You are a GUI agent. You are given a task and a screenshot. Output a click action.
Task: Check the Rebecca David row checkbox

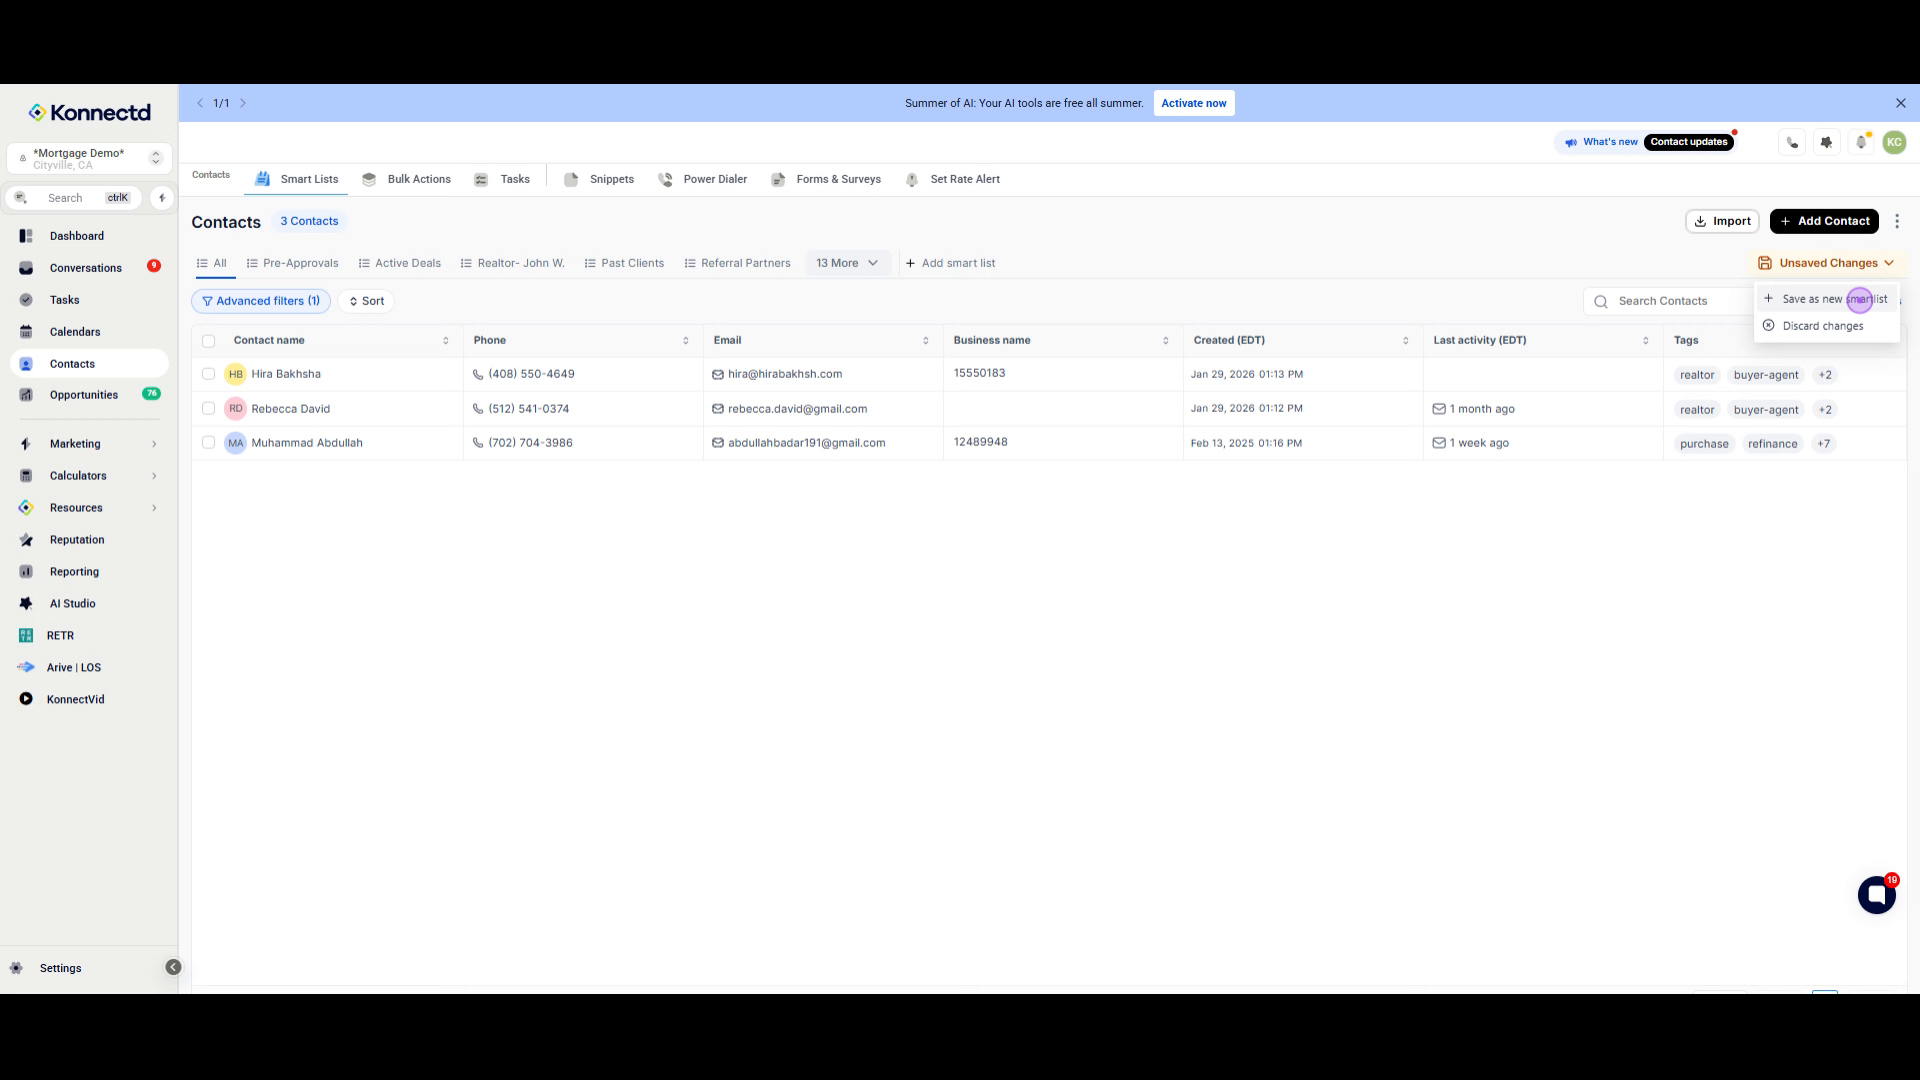(208, 408)
